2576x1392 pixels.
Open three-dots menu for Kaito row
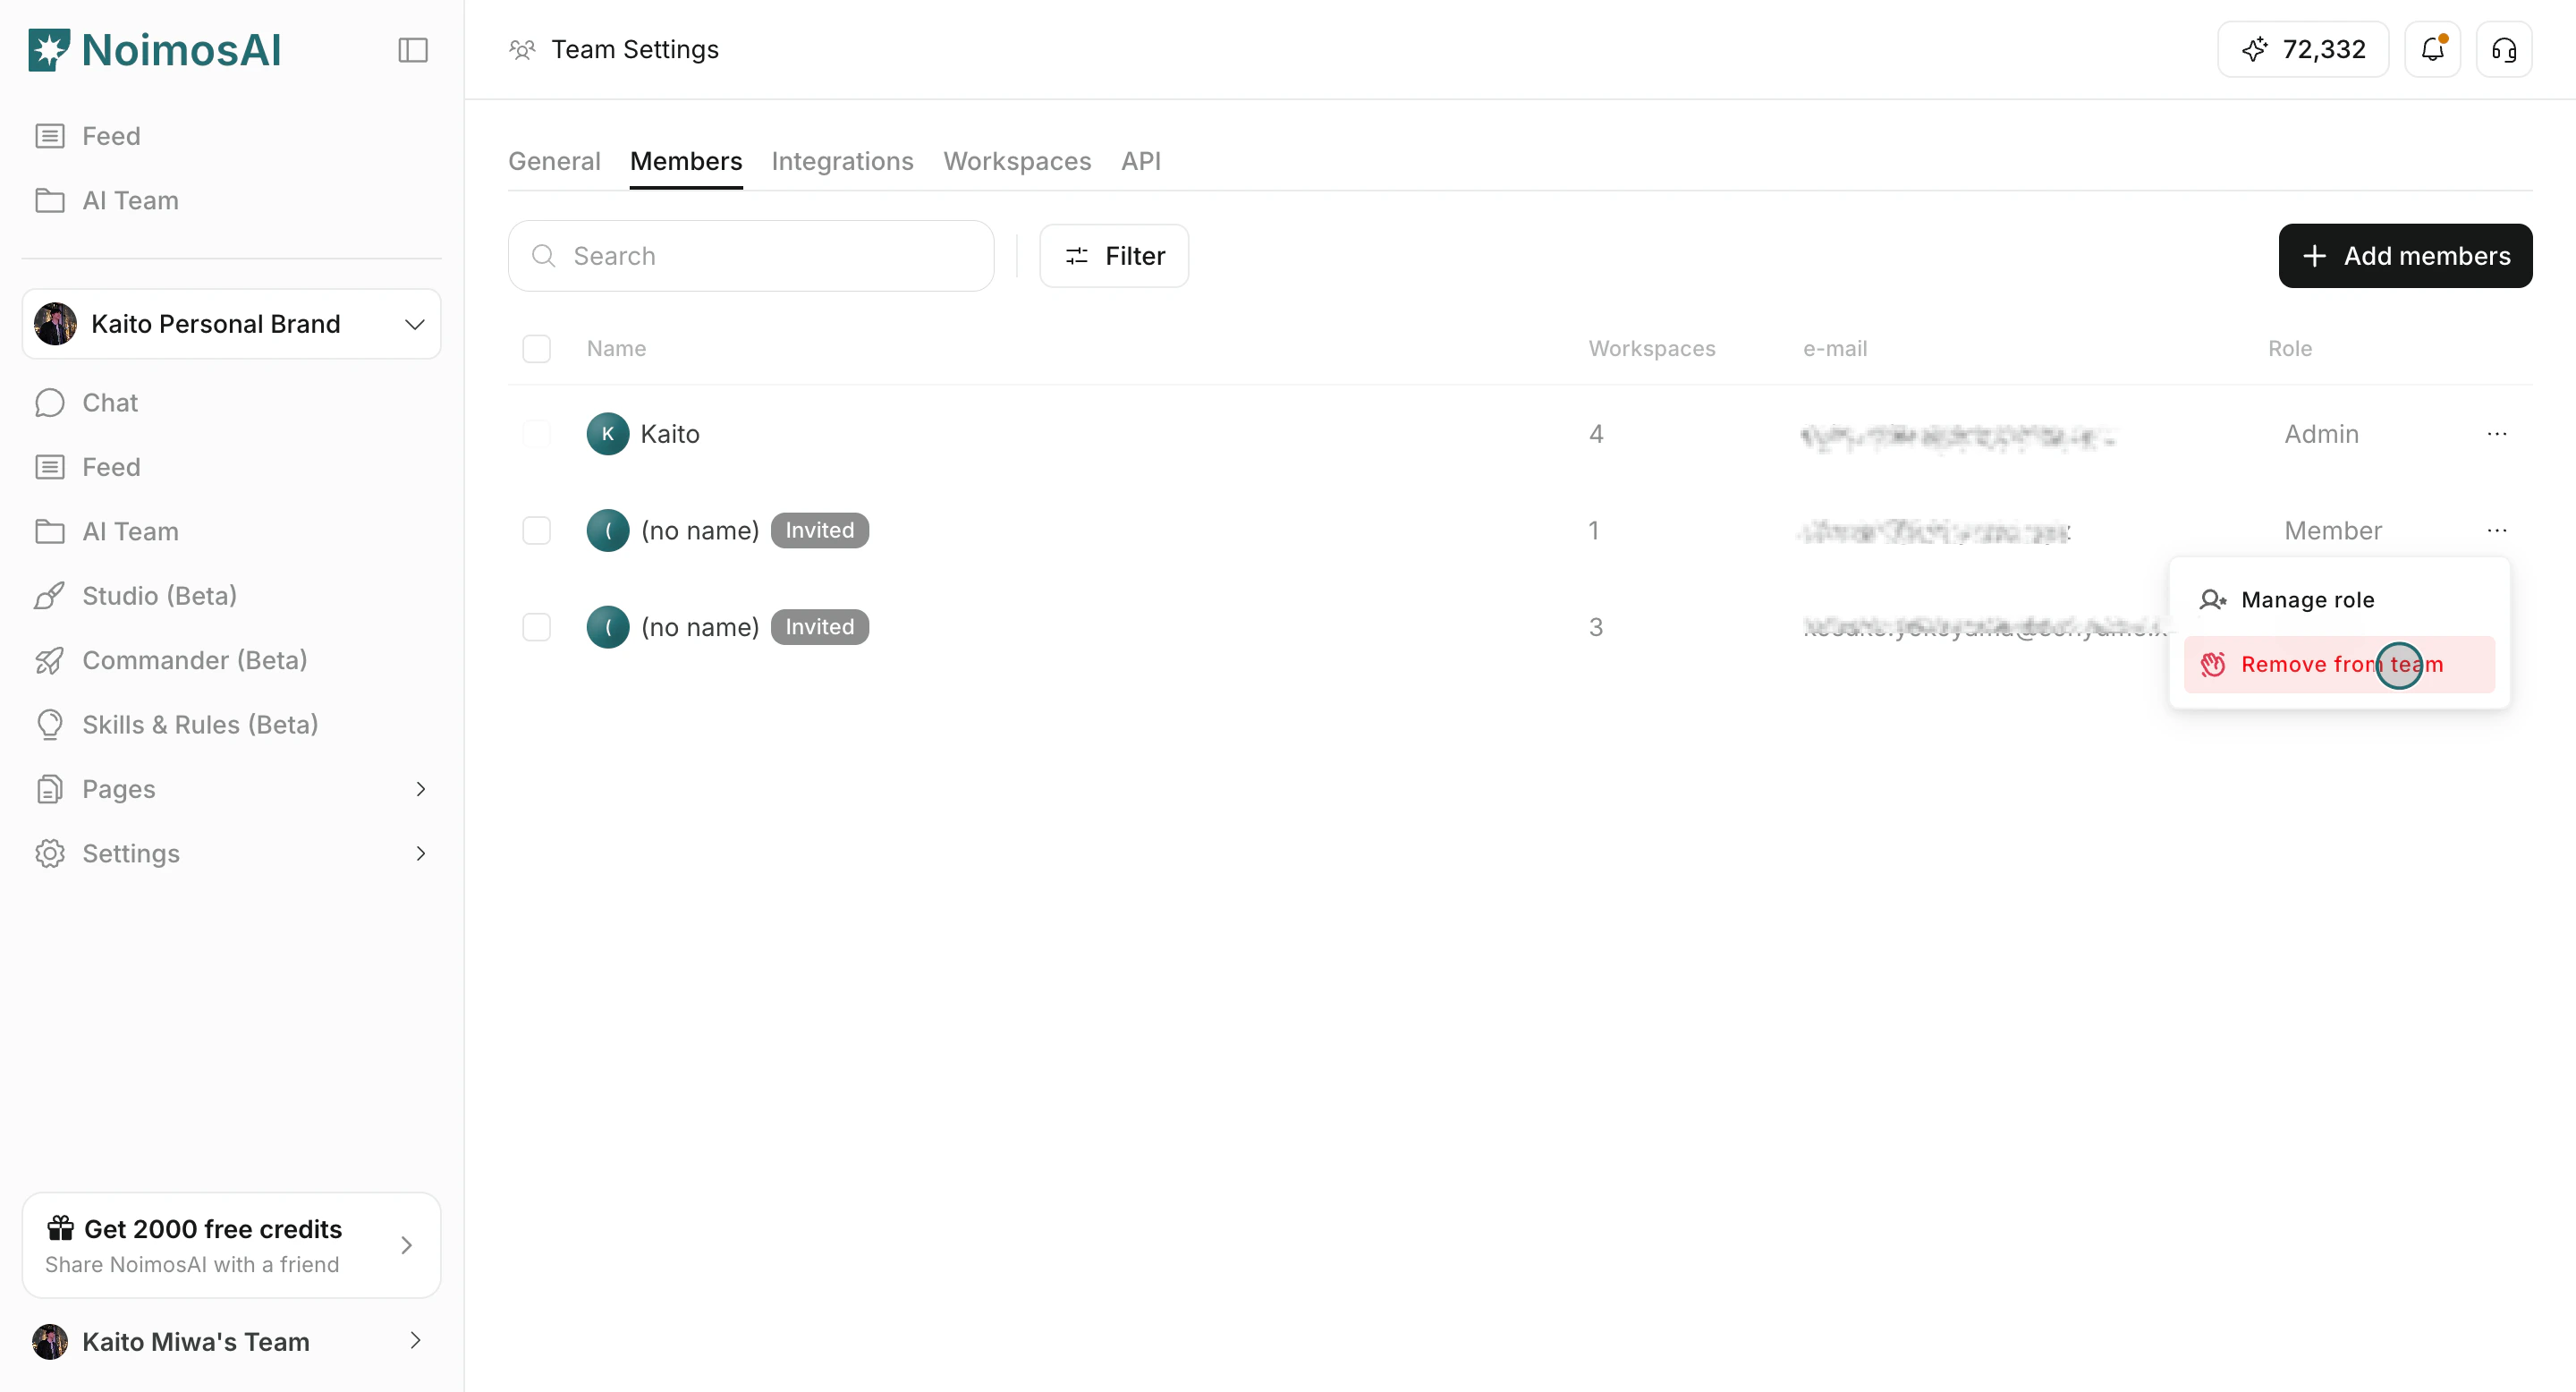pyautogui.click(x=2496, y=434)
